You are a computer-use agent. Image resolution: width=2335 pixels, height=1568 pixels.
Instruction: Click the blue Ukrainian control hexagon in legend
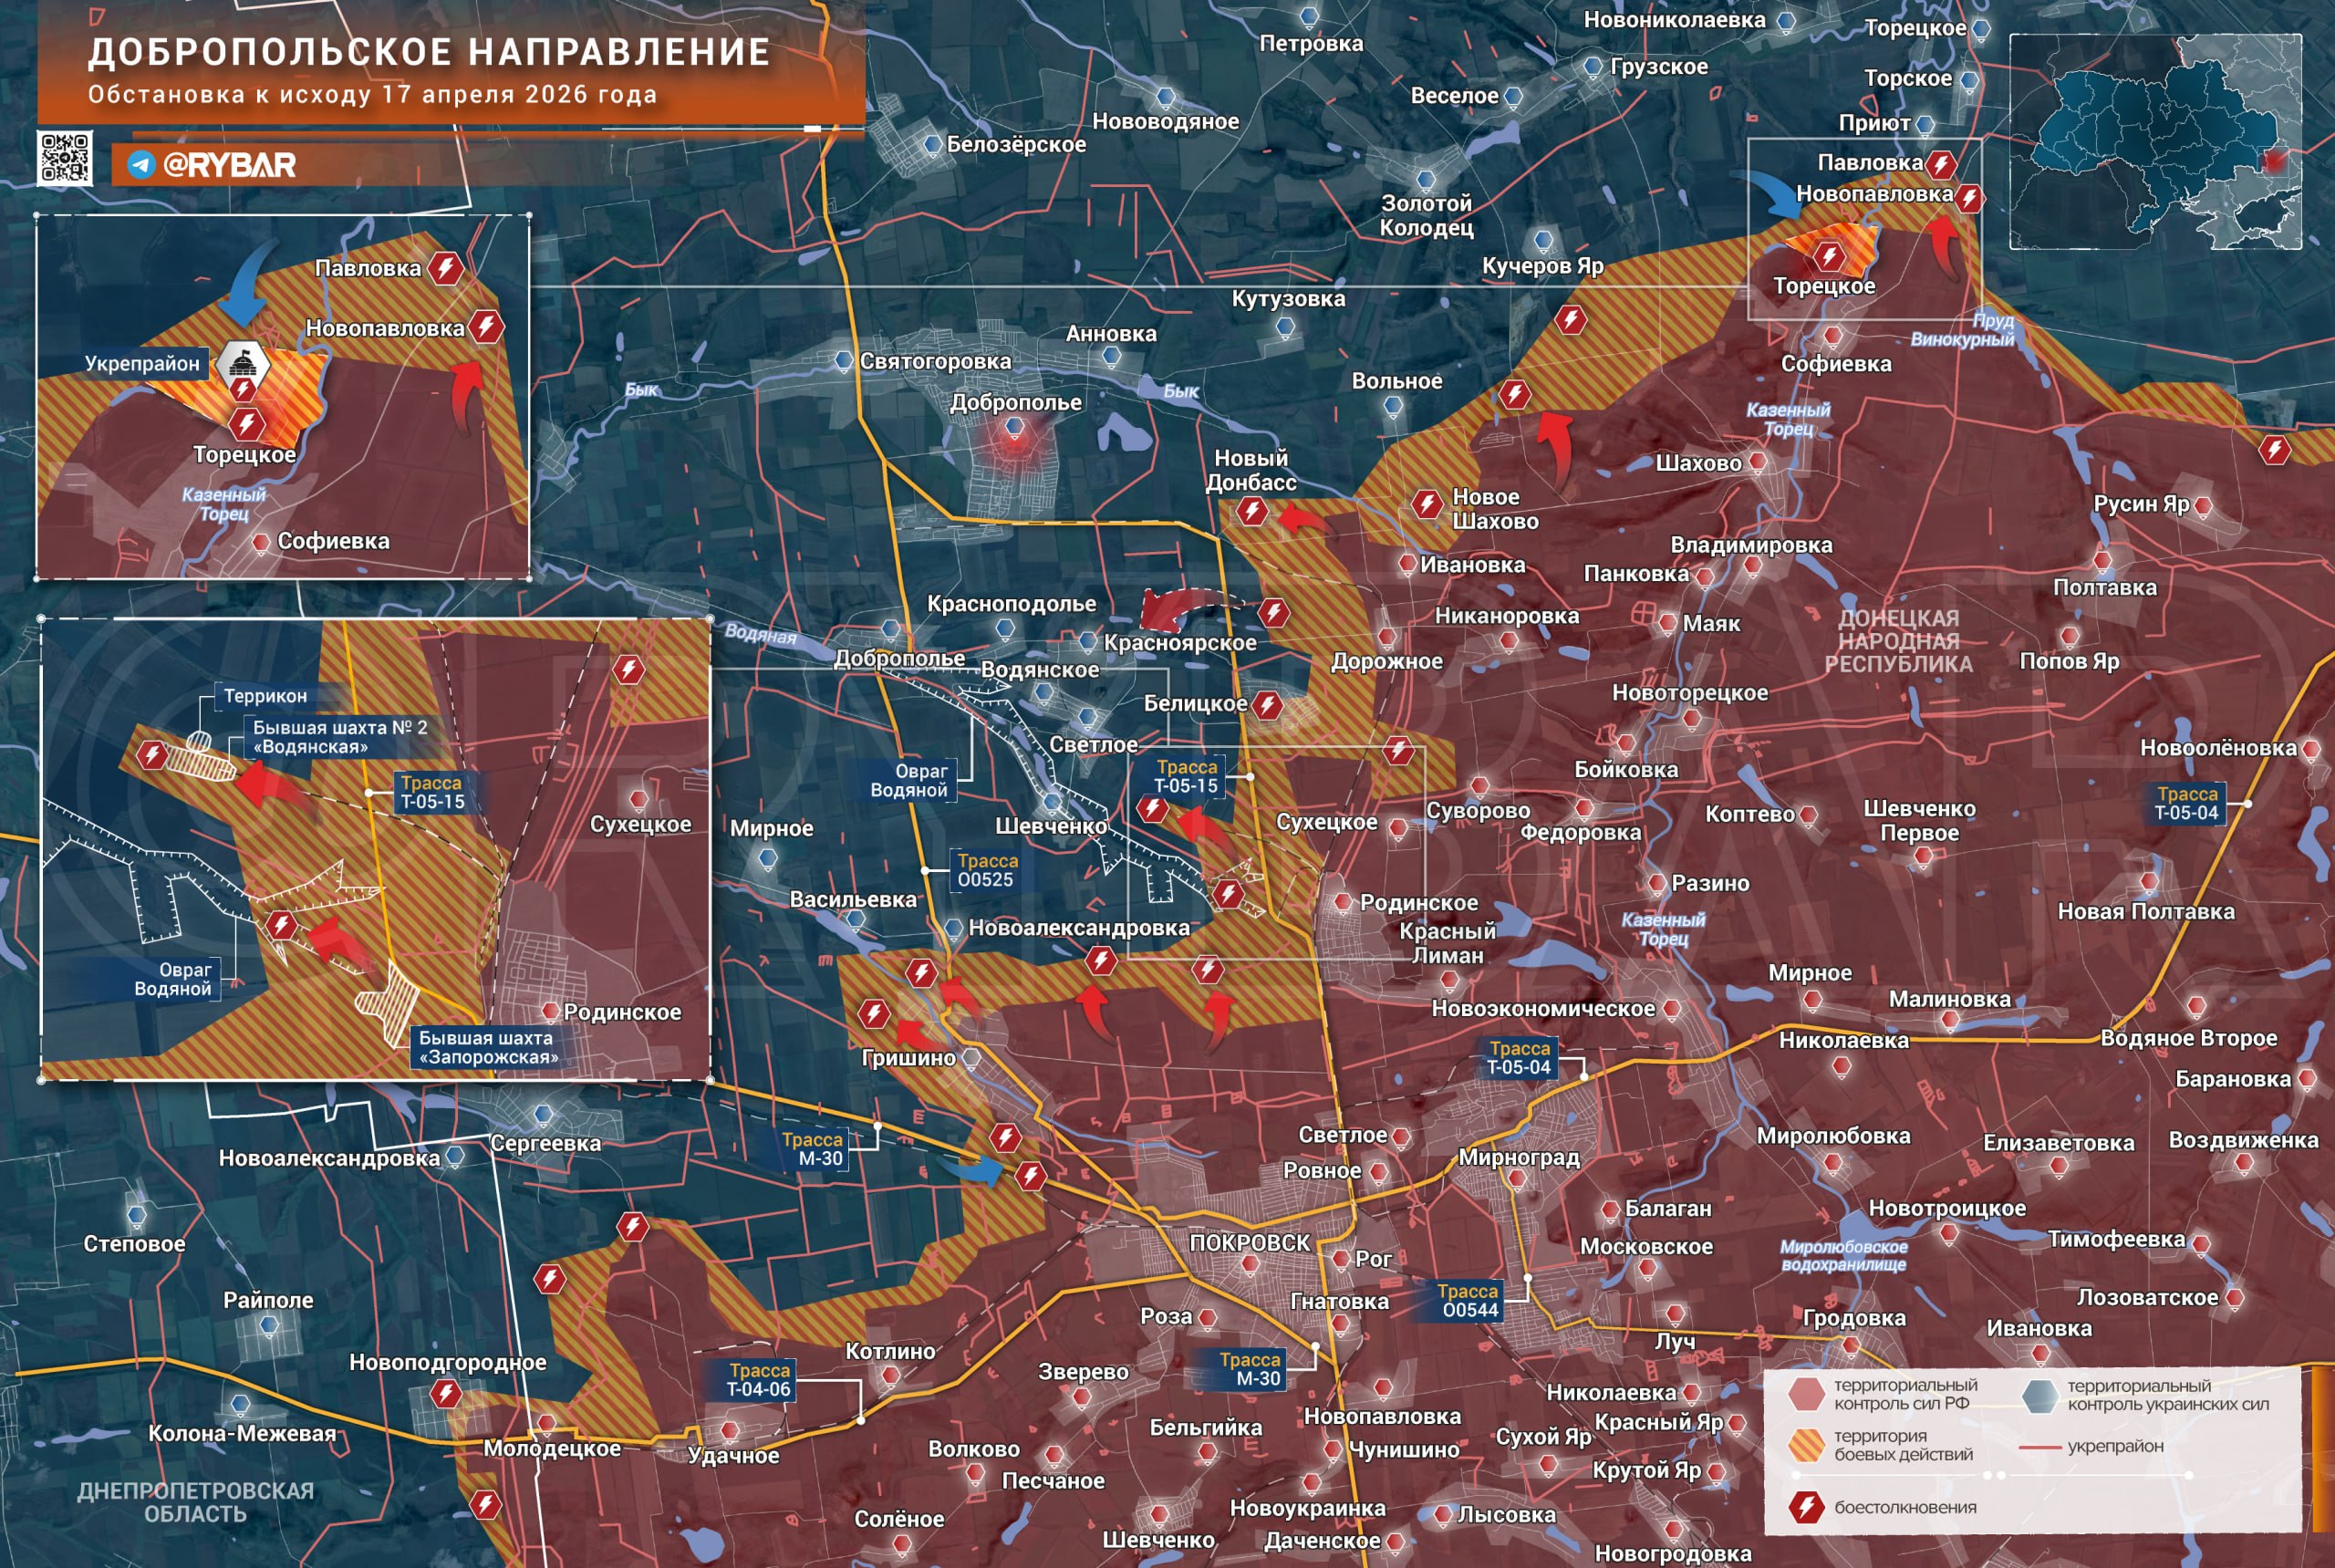(2040, 1395)
